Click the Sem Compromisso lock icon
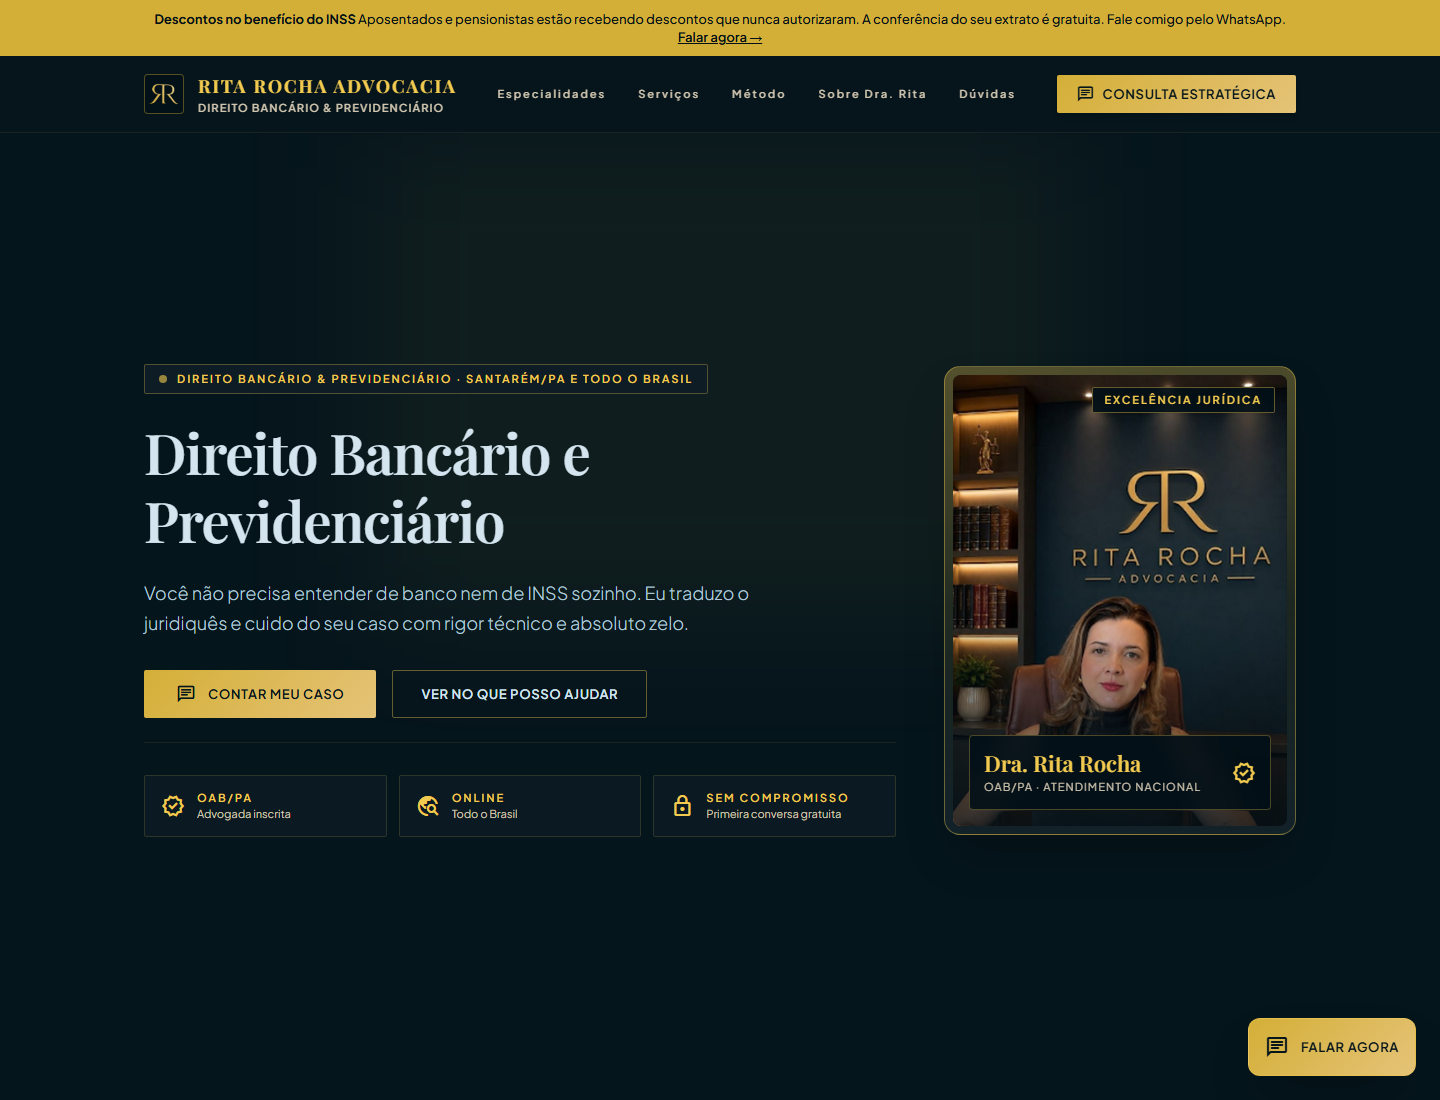Screen dimensions: 1440x1100 pos(682,806)
